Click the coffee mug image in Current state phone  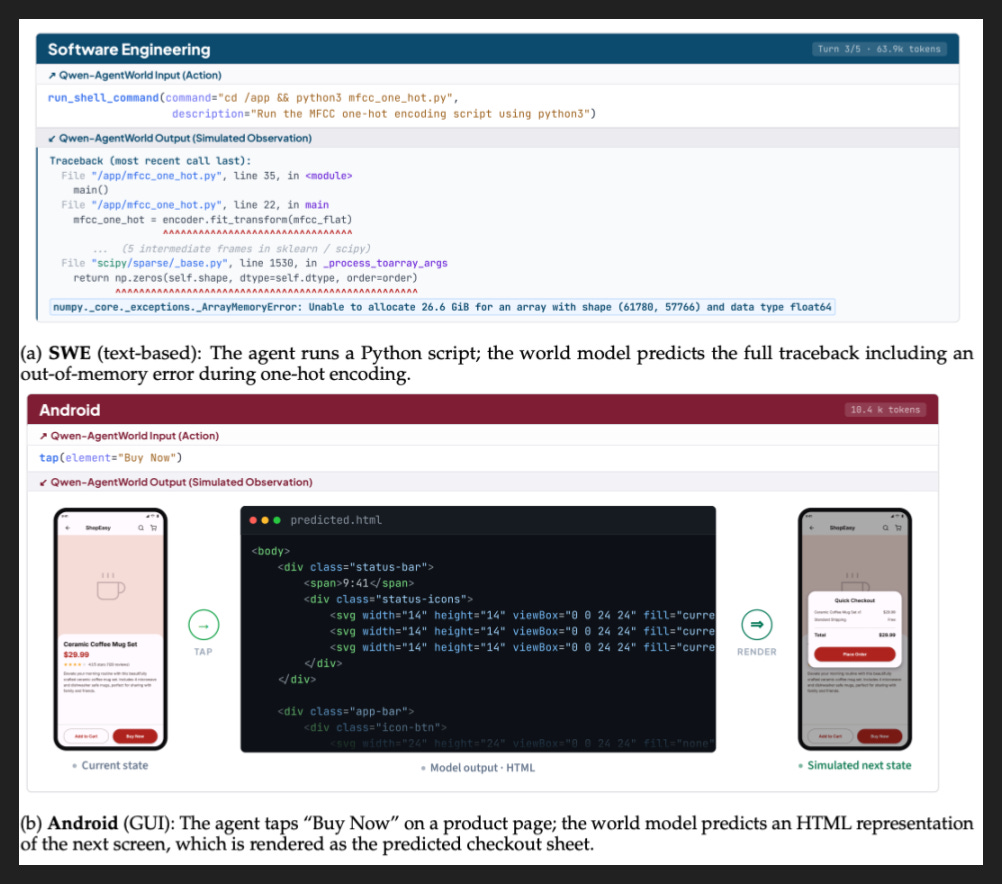[111, 586]
